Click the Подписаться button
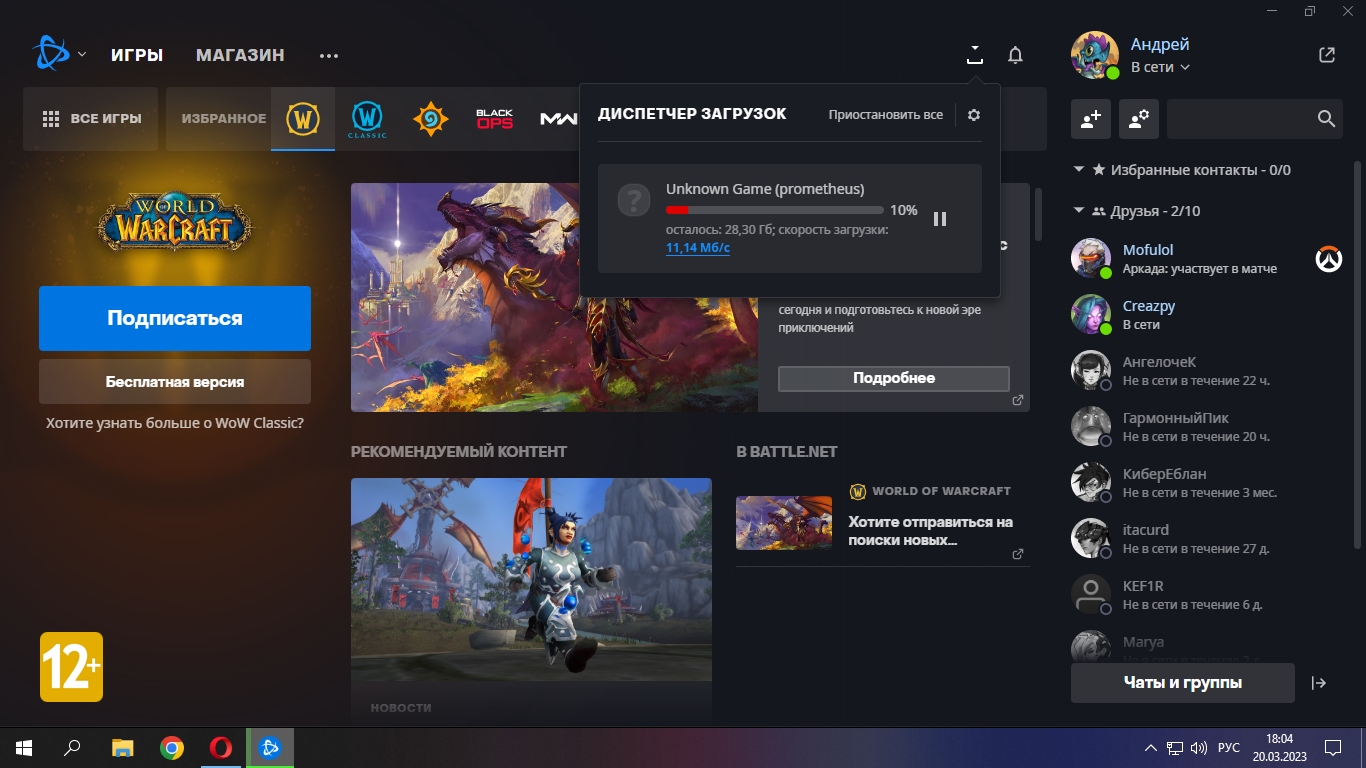The width and height of the screenshot is (1366, 768). tap(175, 318)
